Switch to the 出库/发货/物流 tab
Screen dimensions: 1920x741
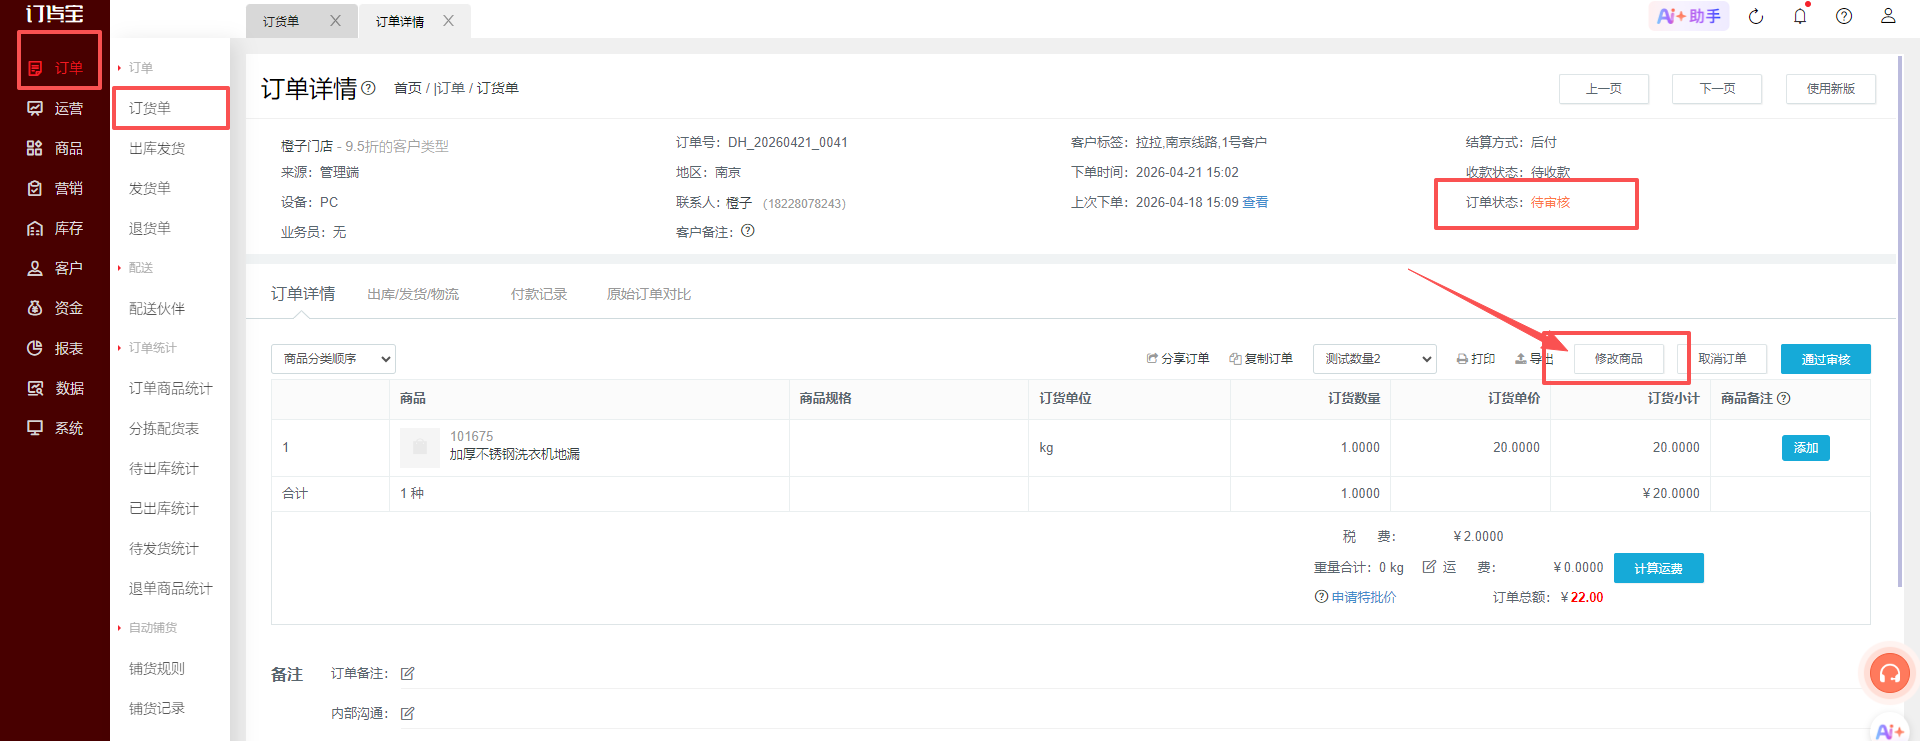pyautogui.click(x=413, y=294)
